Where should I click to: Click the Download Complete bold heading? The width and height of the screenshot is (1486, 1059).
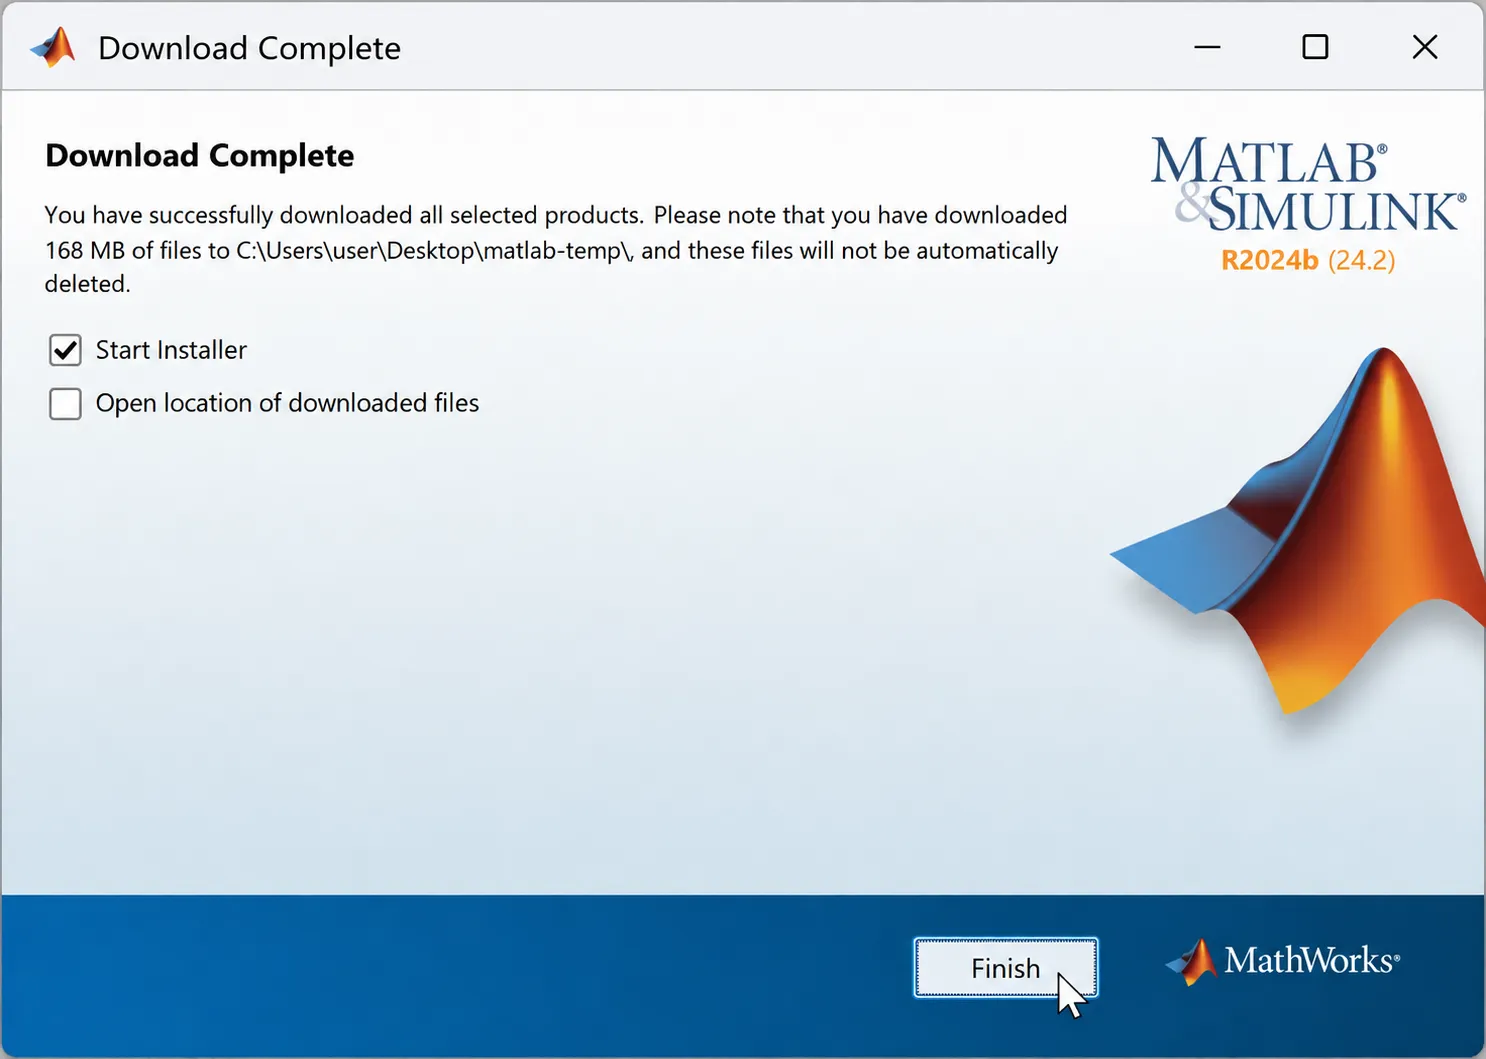click(x=200, y=156)
